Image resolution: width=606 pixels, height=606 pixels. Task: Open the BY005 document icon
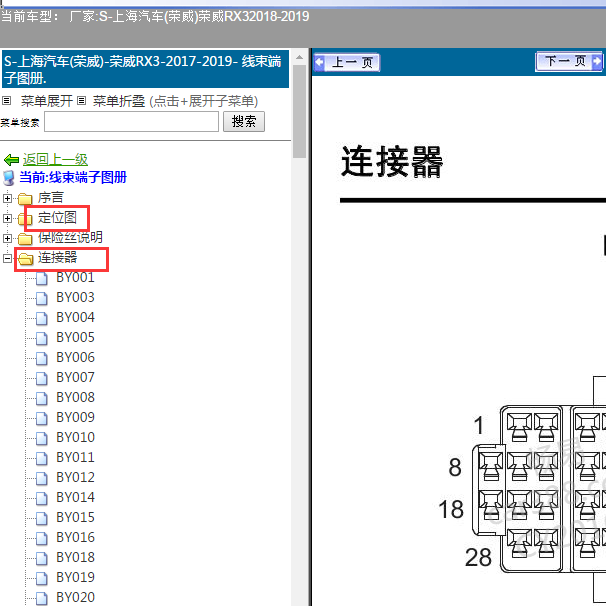click(42, 338)
